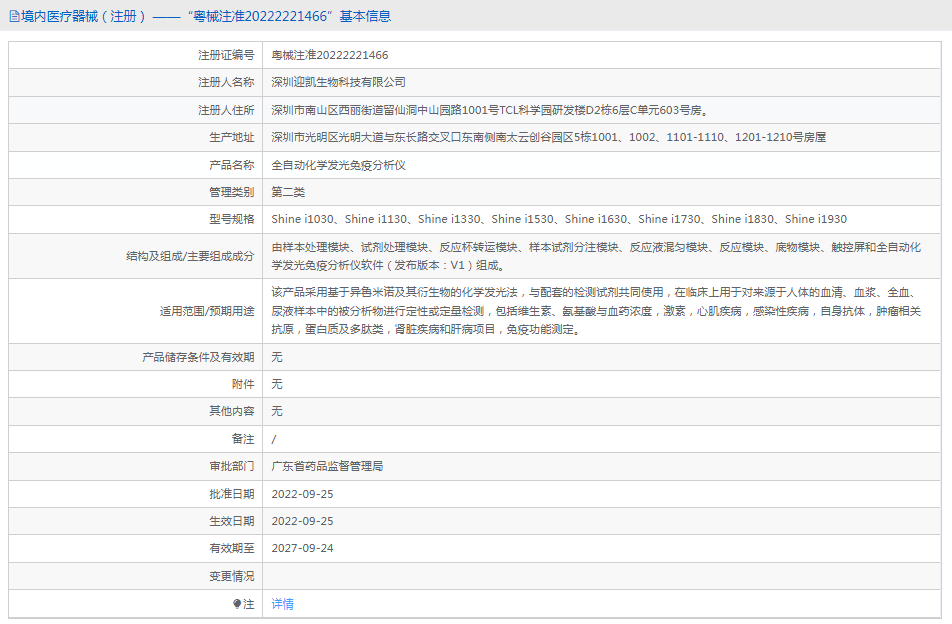
Task: Select the address starting 深圳市南山区西丽街道
Action: coord(490,110)
